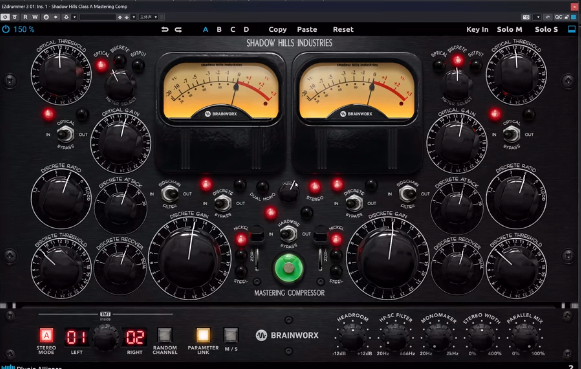Viewport: 581px width, 369px height.
Task: Select setting slot D
Action: [x=246, y=30]
